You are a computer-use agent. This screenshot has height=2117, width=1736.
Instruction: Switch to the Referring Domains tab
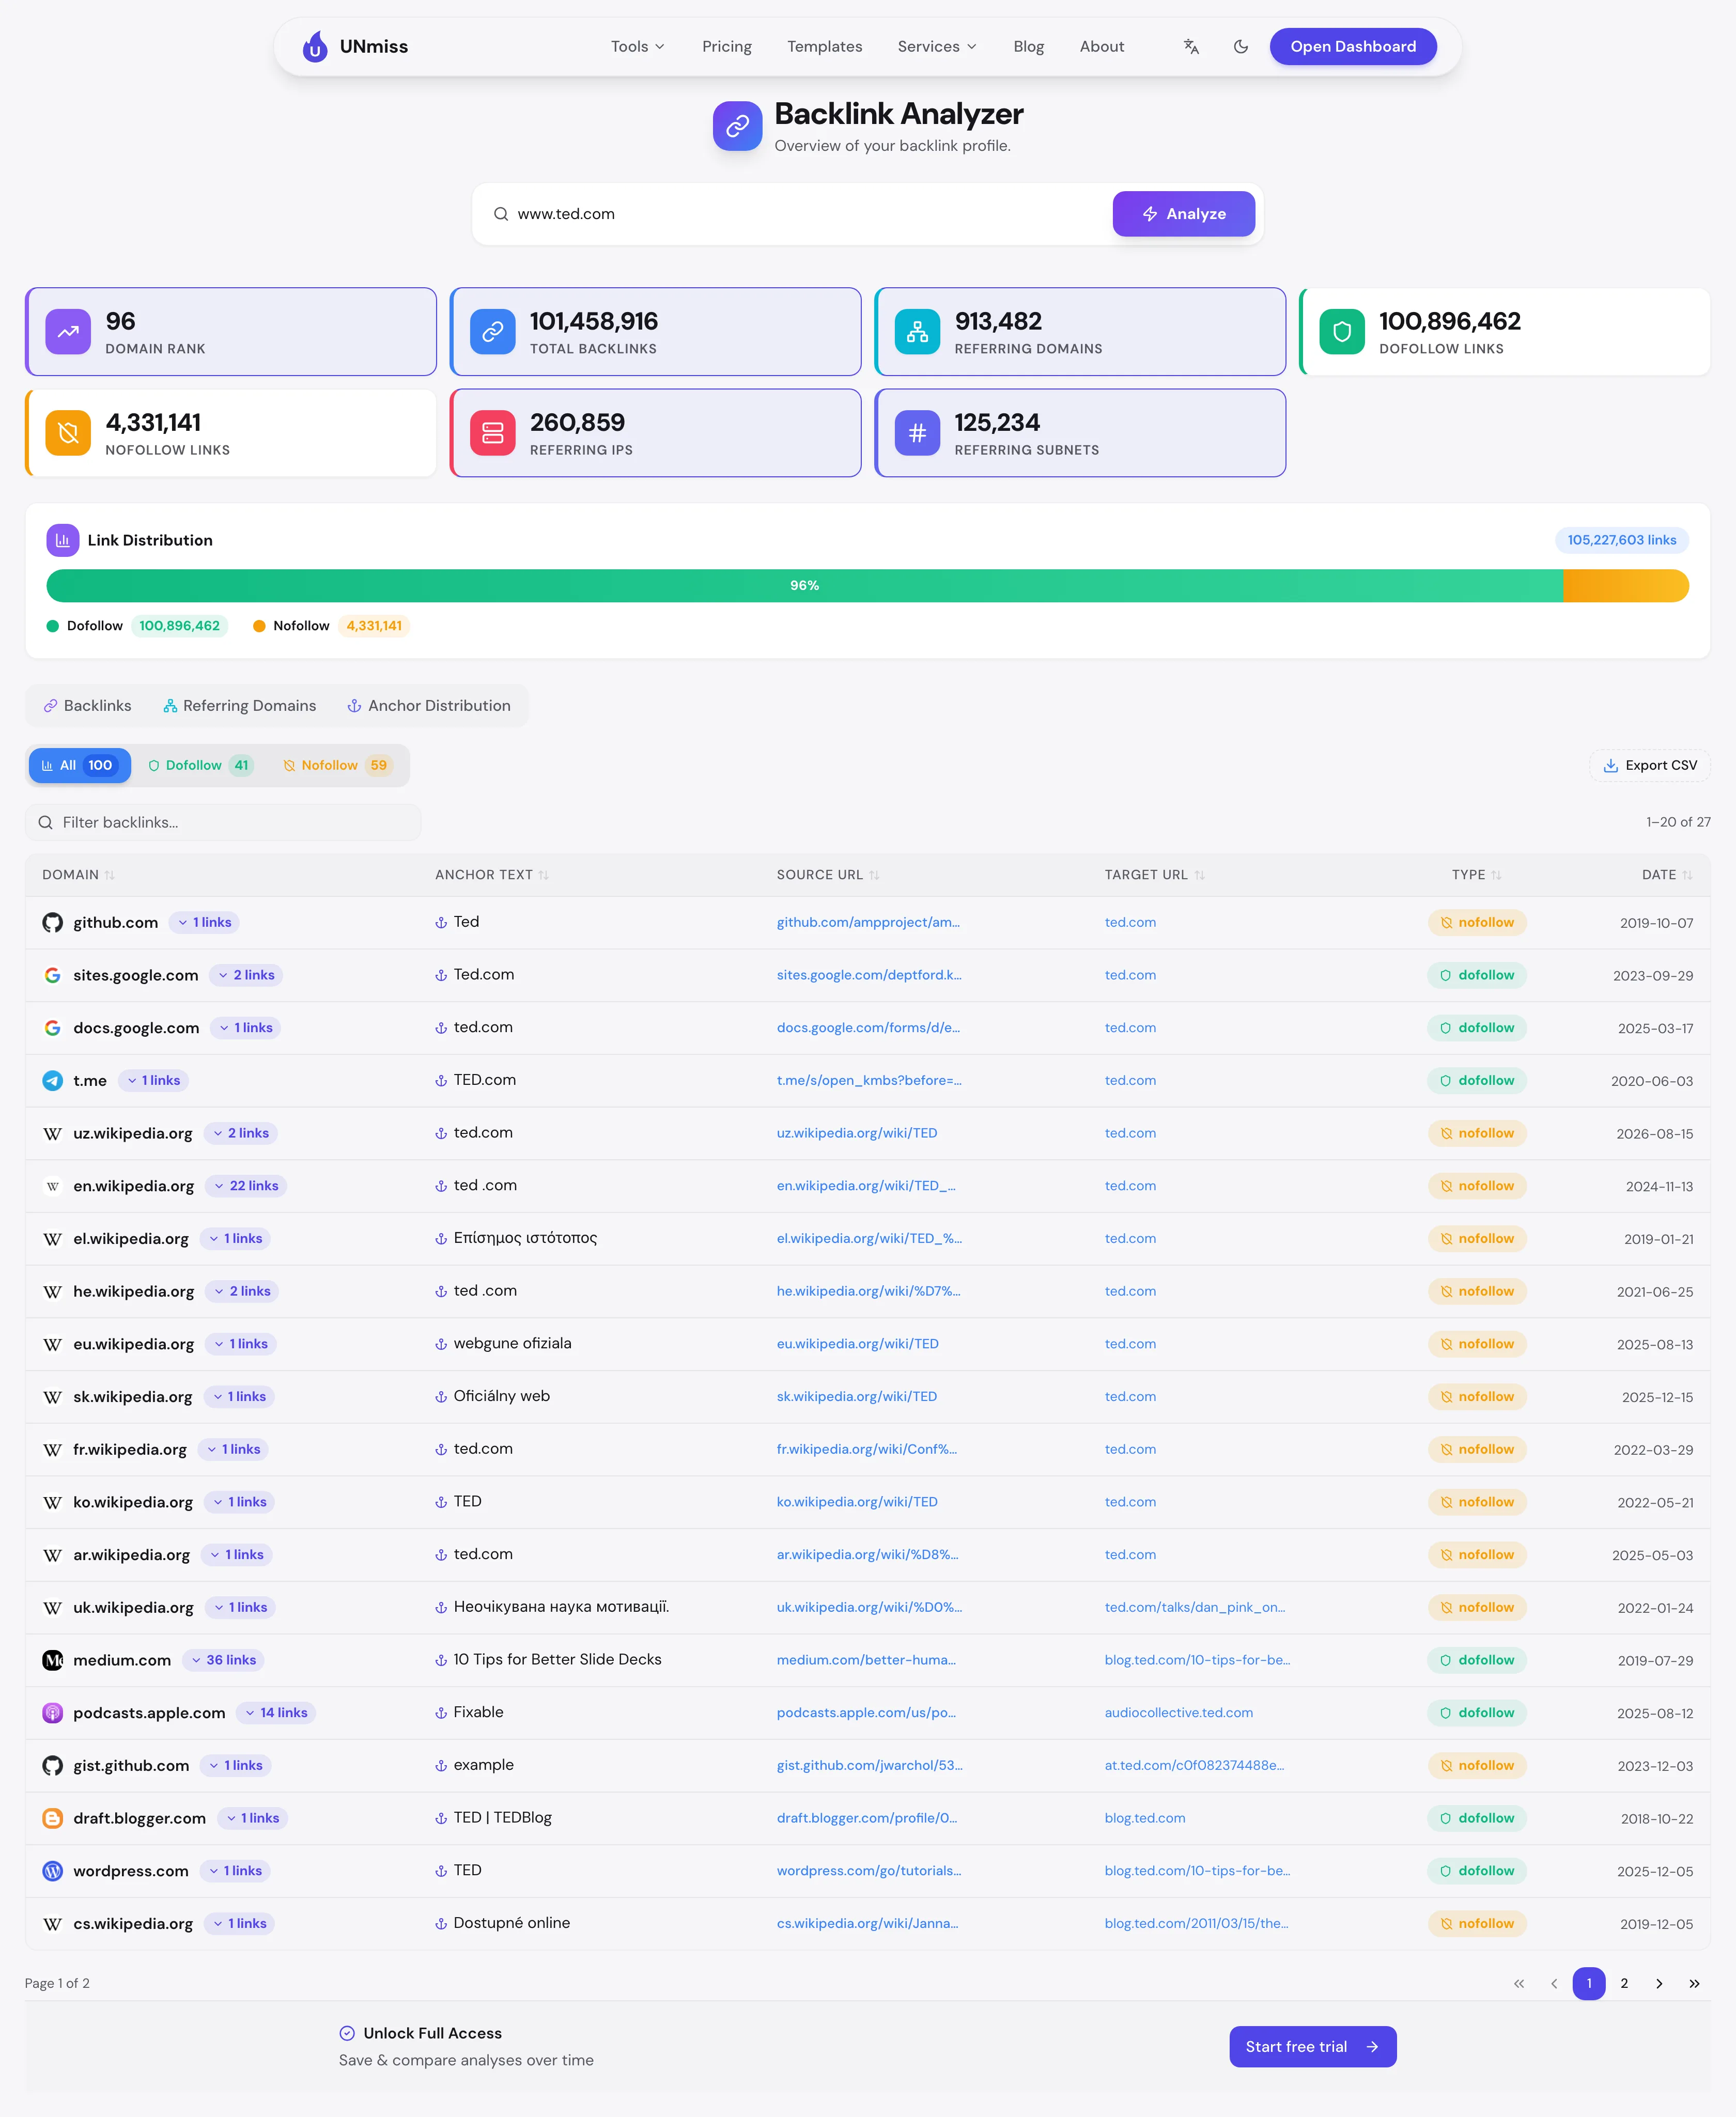(x=240, y=706)
